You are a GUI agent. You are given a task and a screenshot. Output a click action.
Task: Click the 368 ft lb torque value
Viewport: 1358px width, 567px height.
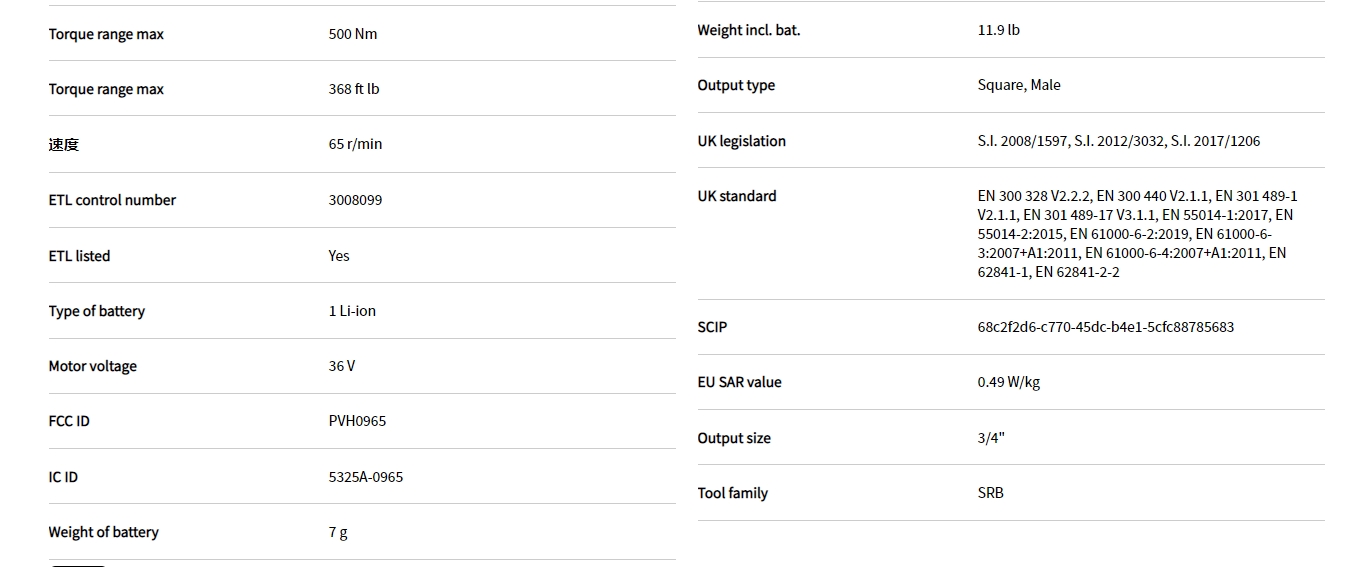coord(354,89)
